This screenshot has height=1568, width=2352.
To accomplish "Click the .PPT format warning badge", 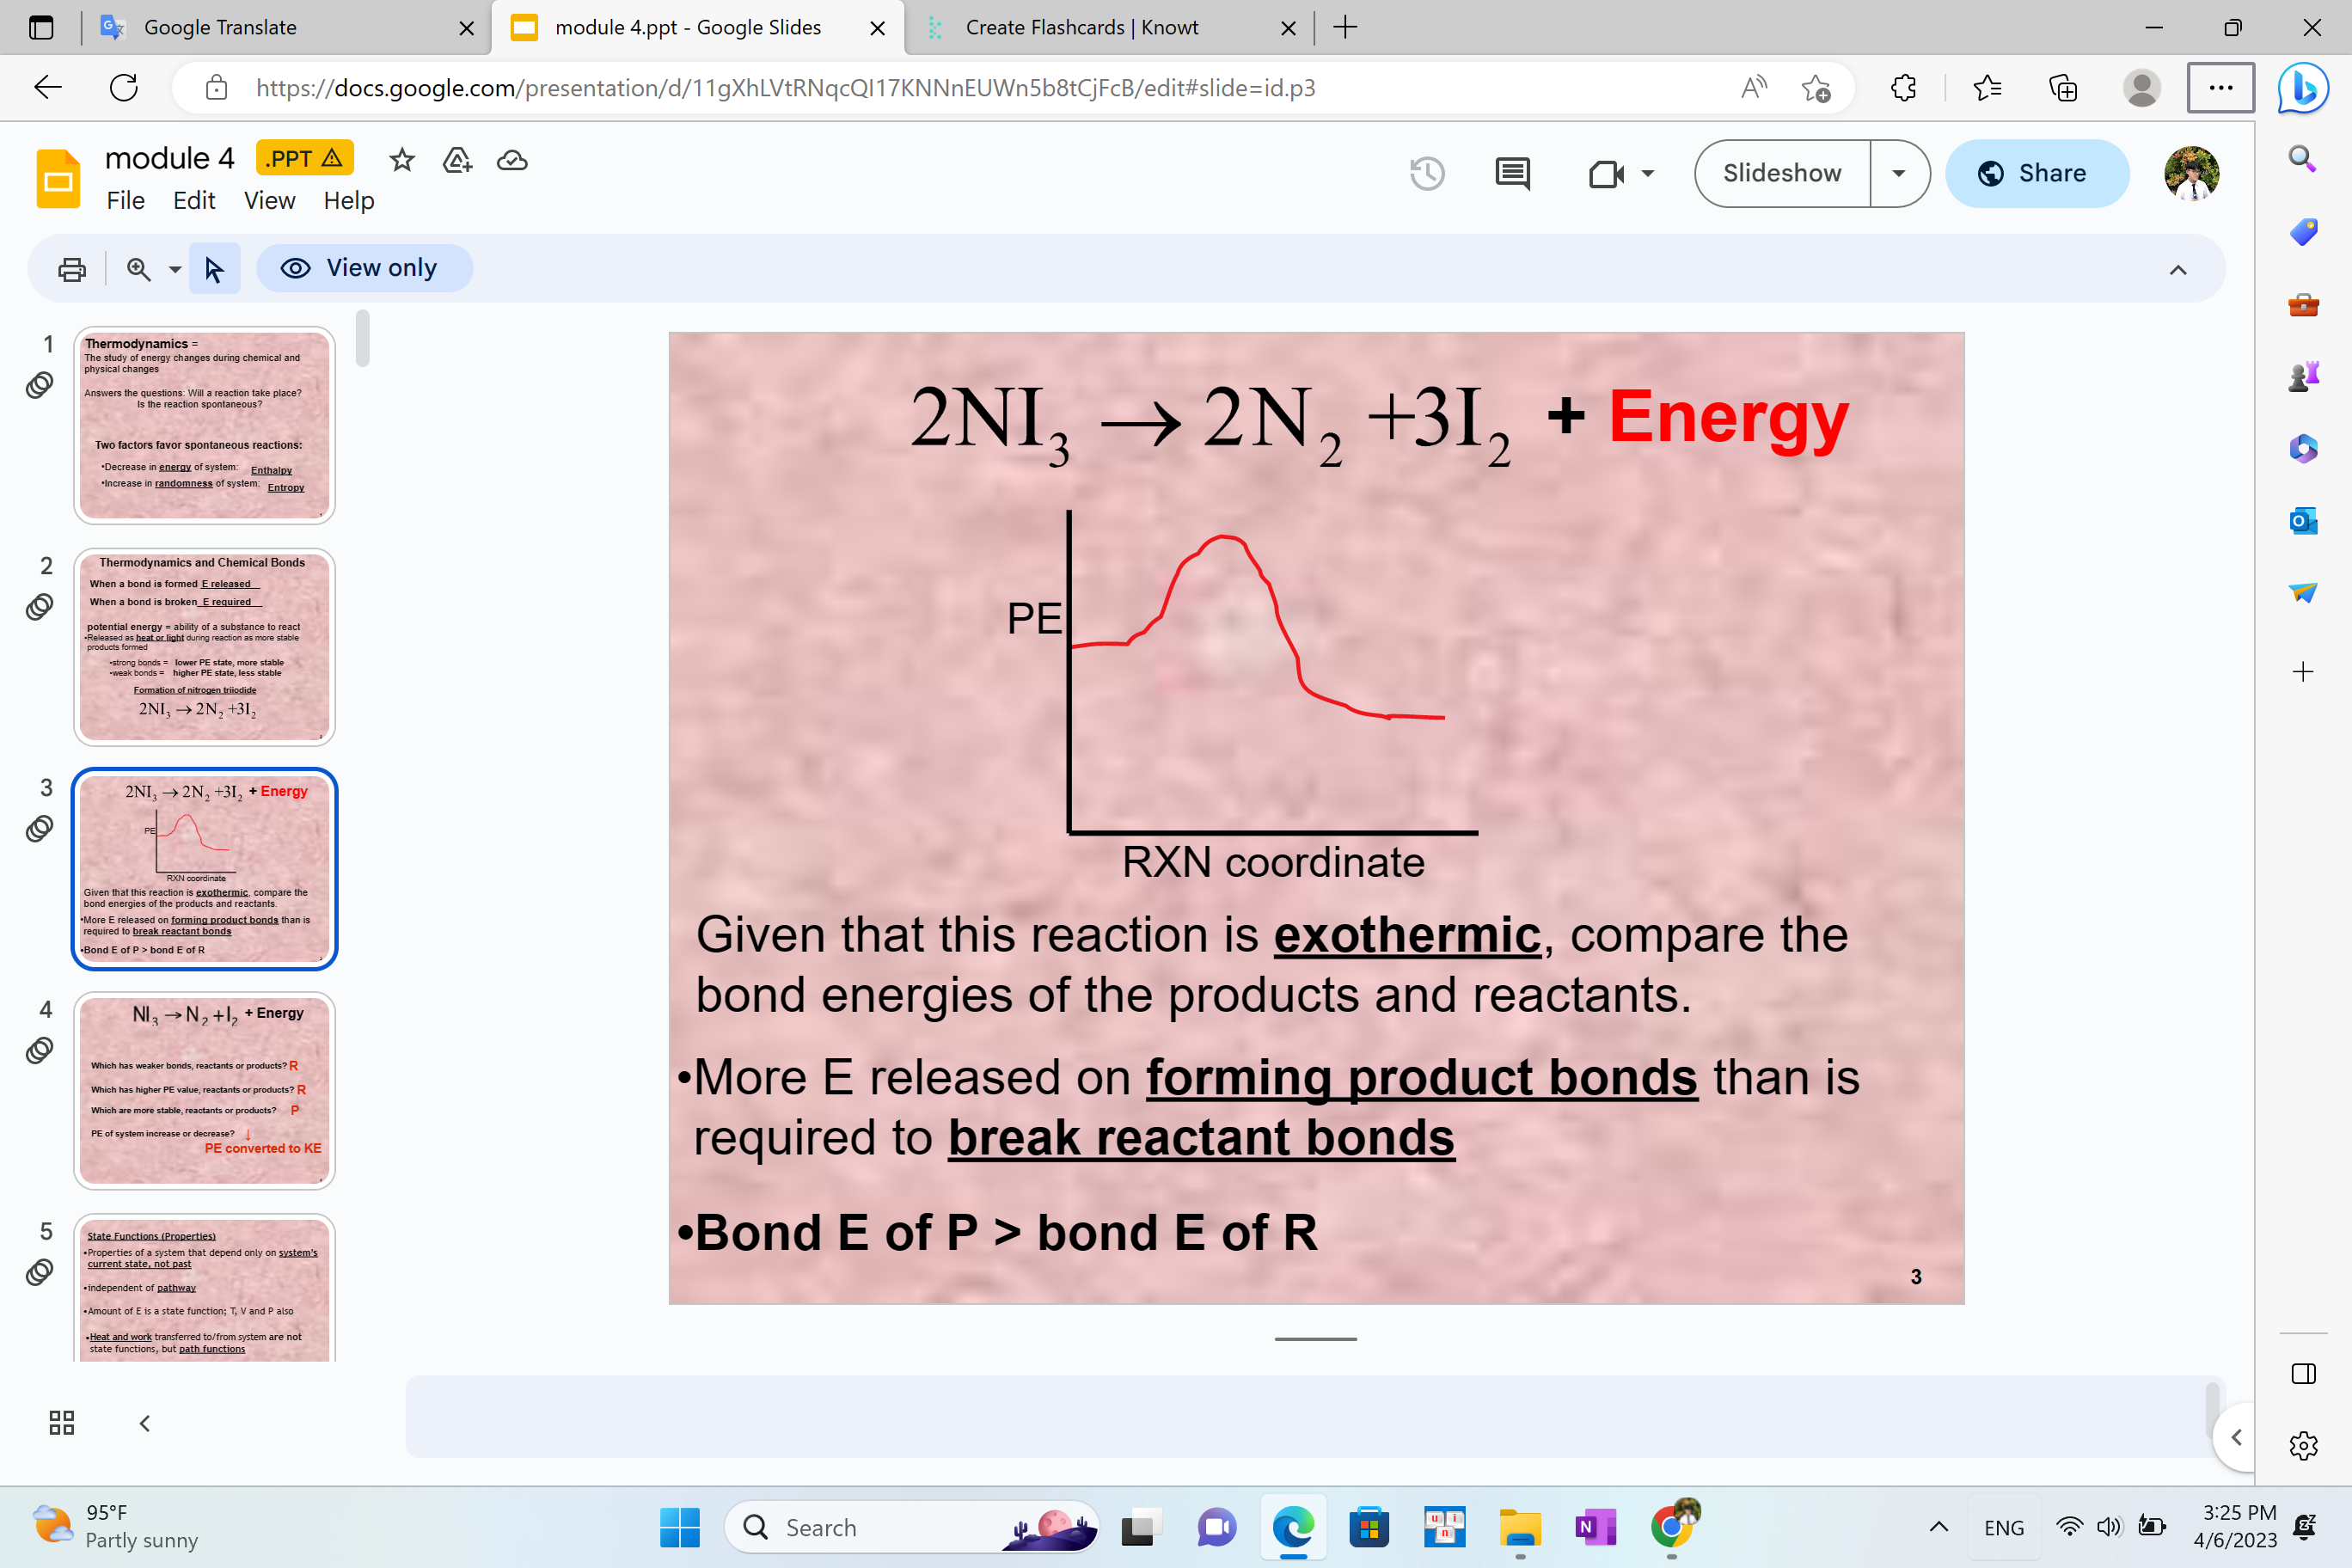I will click(x=304, y=158).
